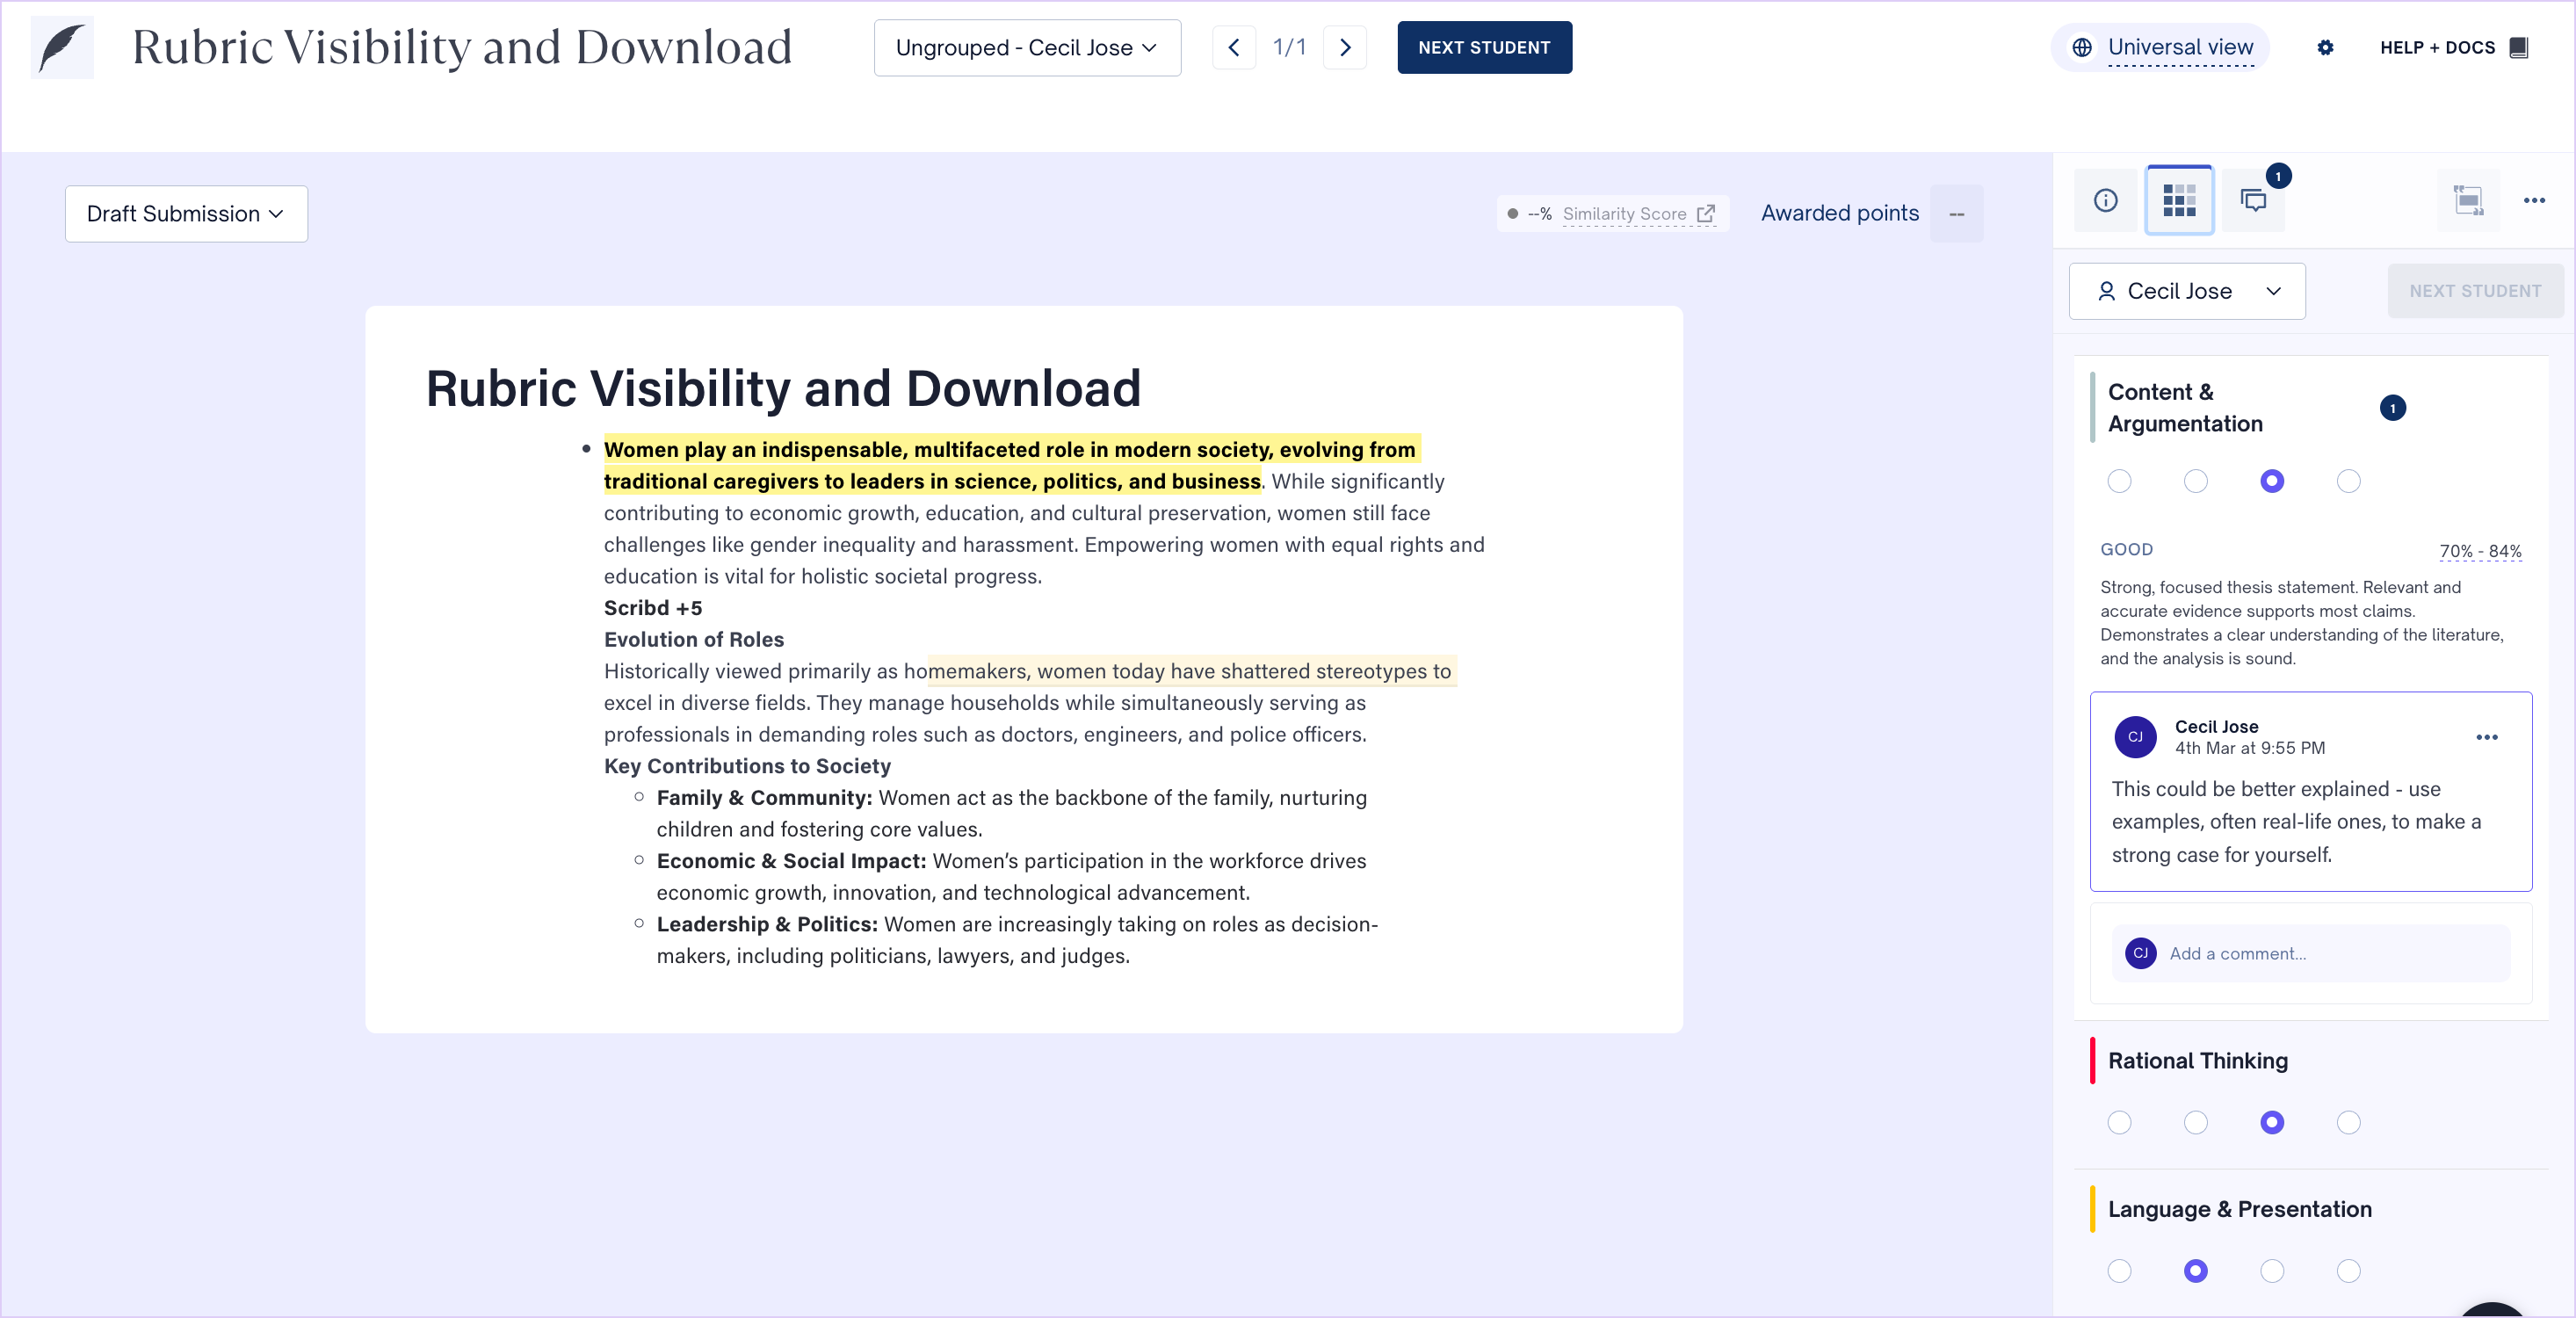Select third rating for Language & Presentation
Viewport: 2576px width, 1318px height.
(x=2271, y=1270)
